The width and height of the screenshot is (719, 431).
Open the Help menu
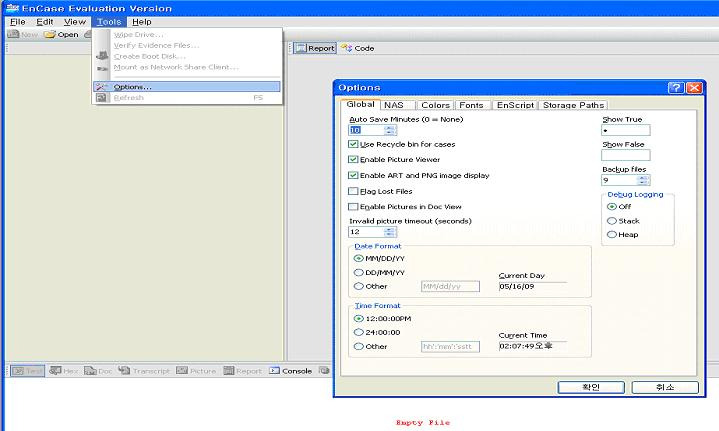(142, 22)
